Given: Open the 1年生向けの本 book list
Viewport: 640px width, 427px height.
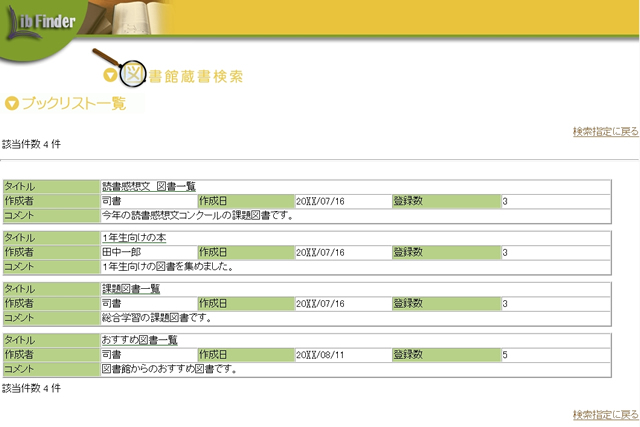Looking at the screenshot, I should pyautogui.click(x=134, y=238).
